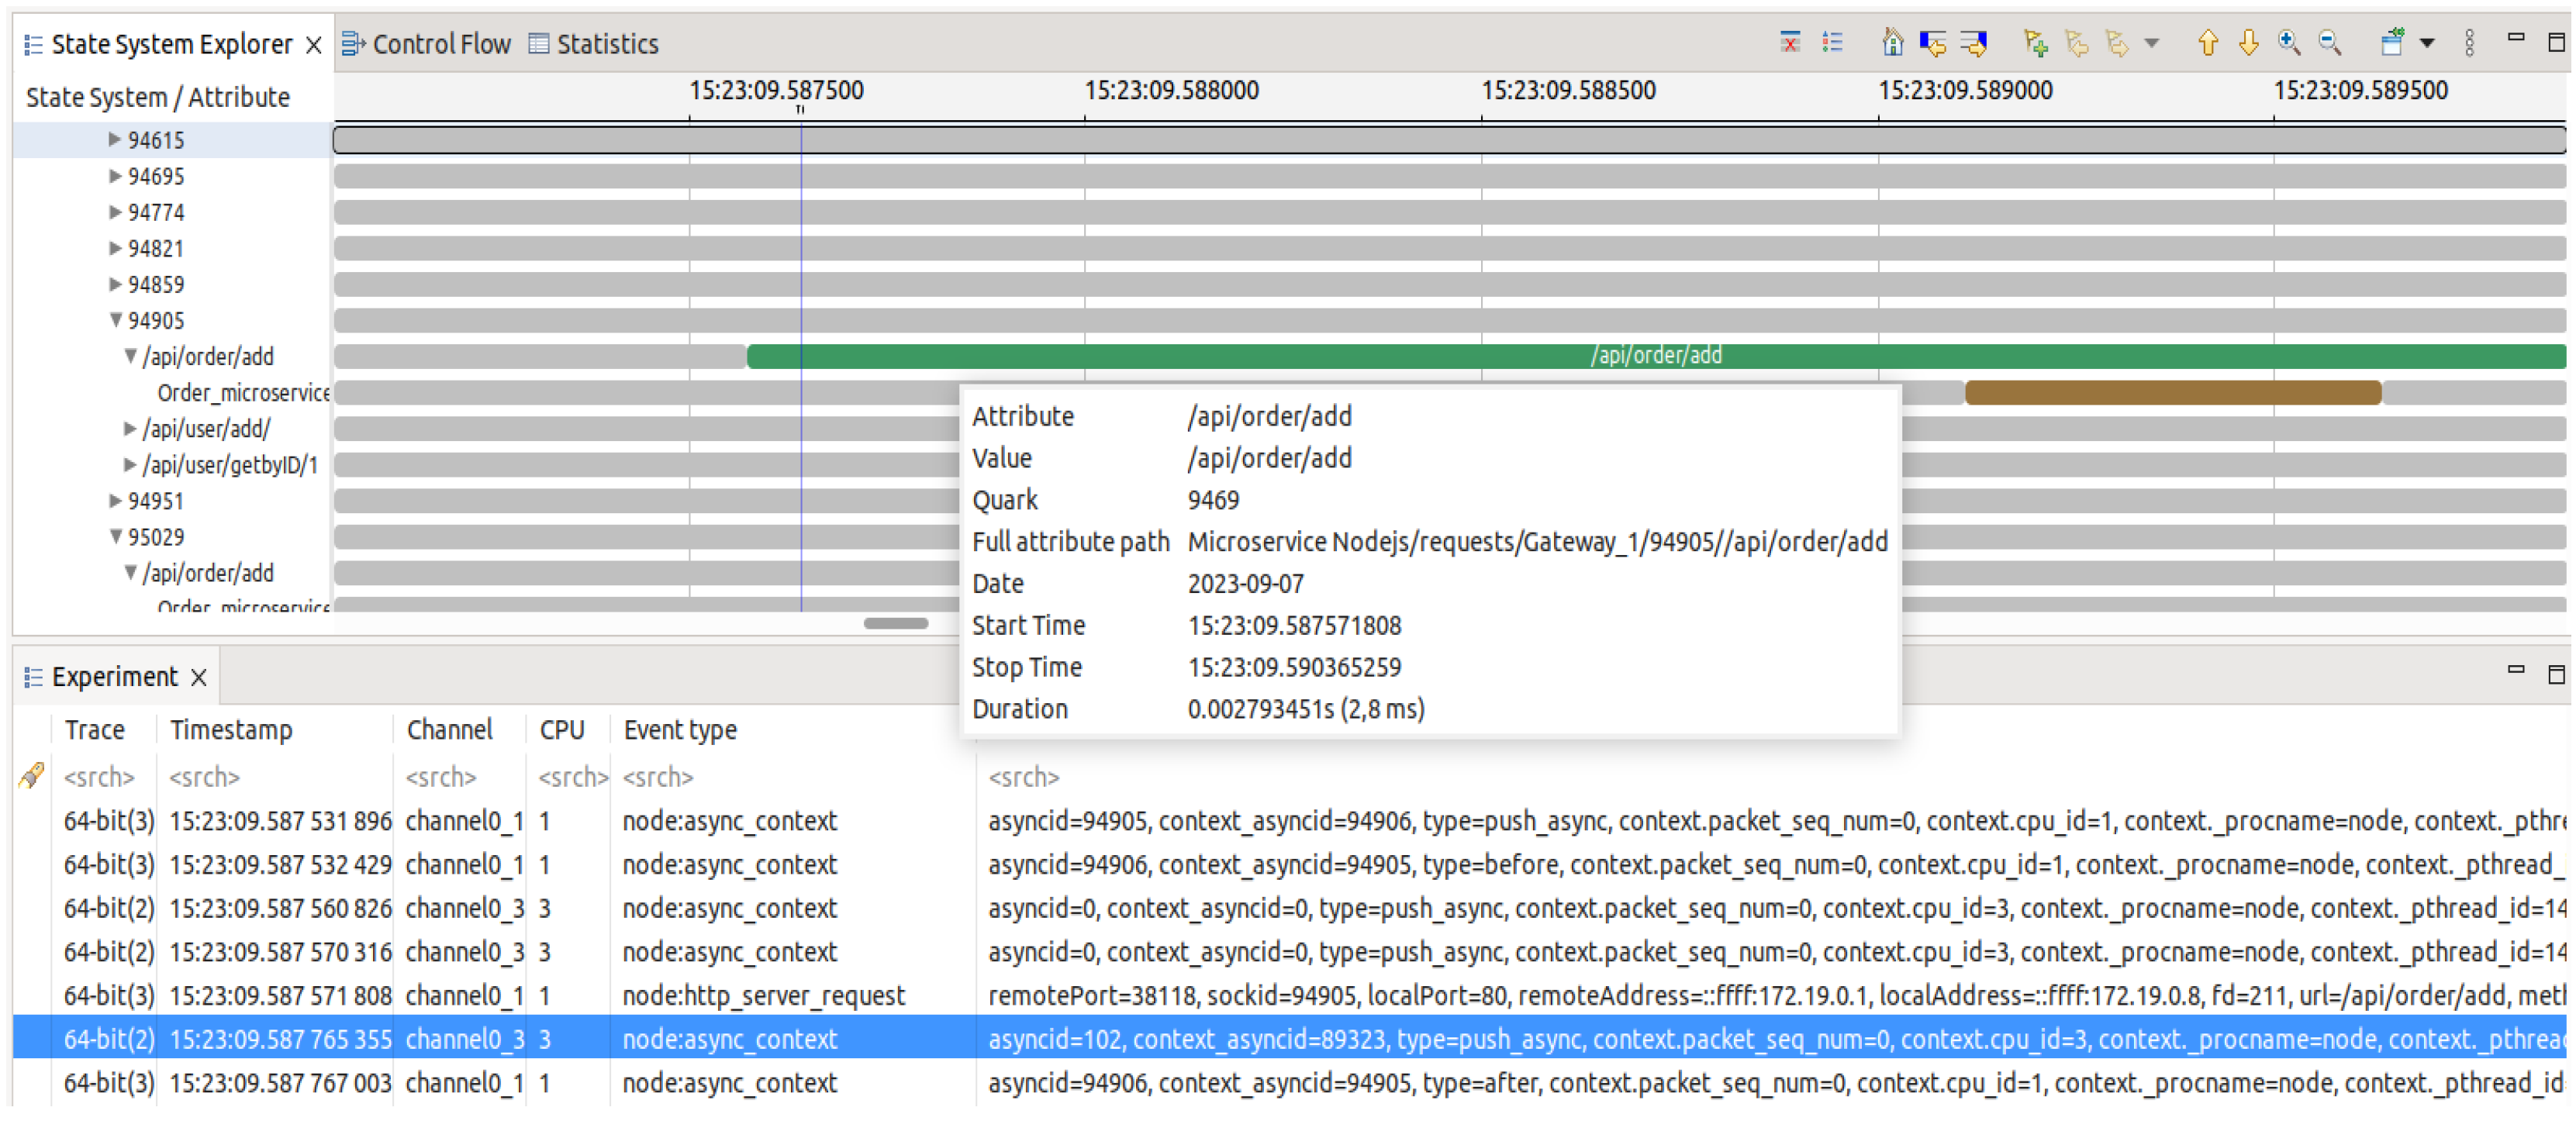Viewport: 2576px width, 1128px height.
Task: Click the Reset Time Scale home icon
Action: pyautogui.click(x=1891, y=43)
